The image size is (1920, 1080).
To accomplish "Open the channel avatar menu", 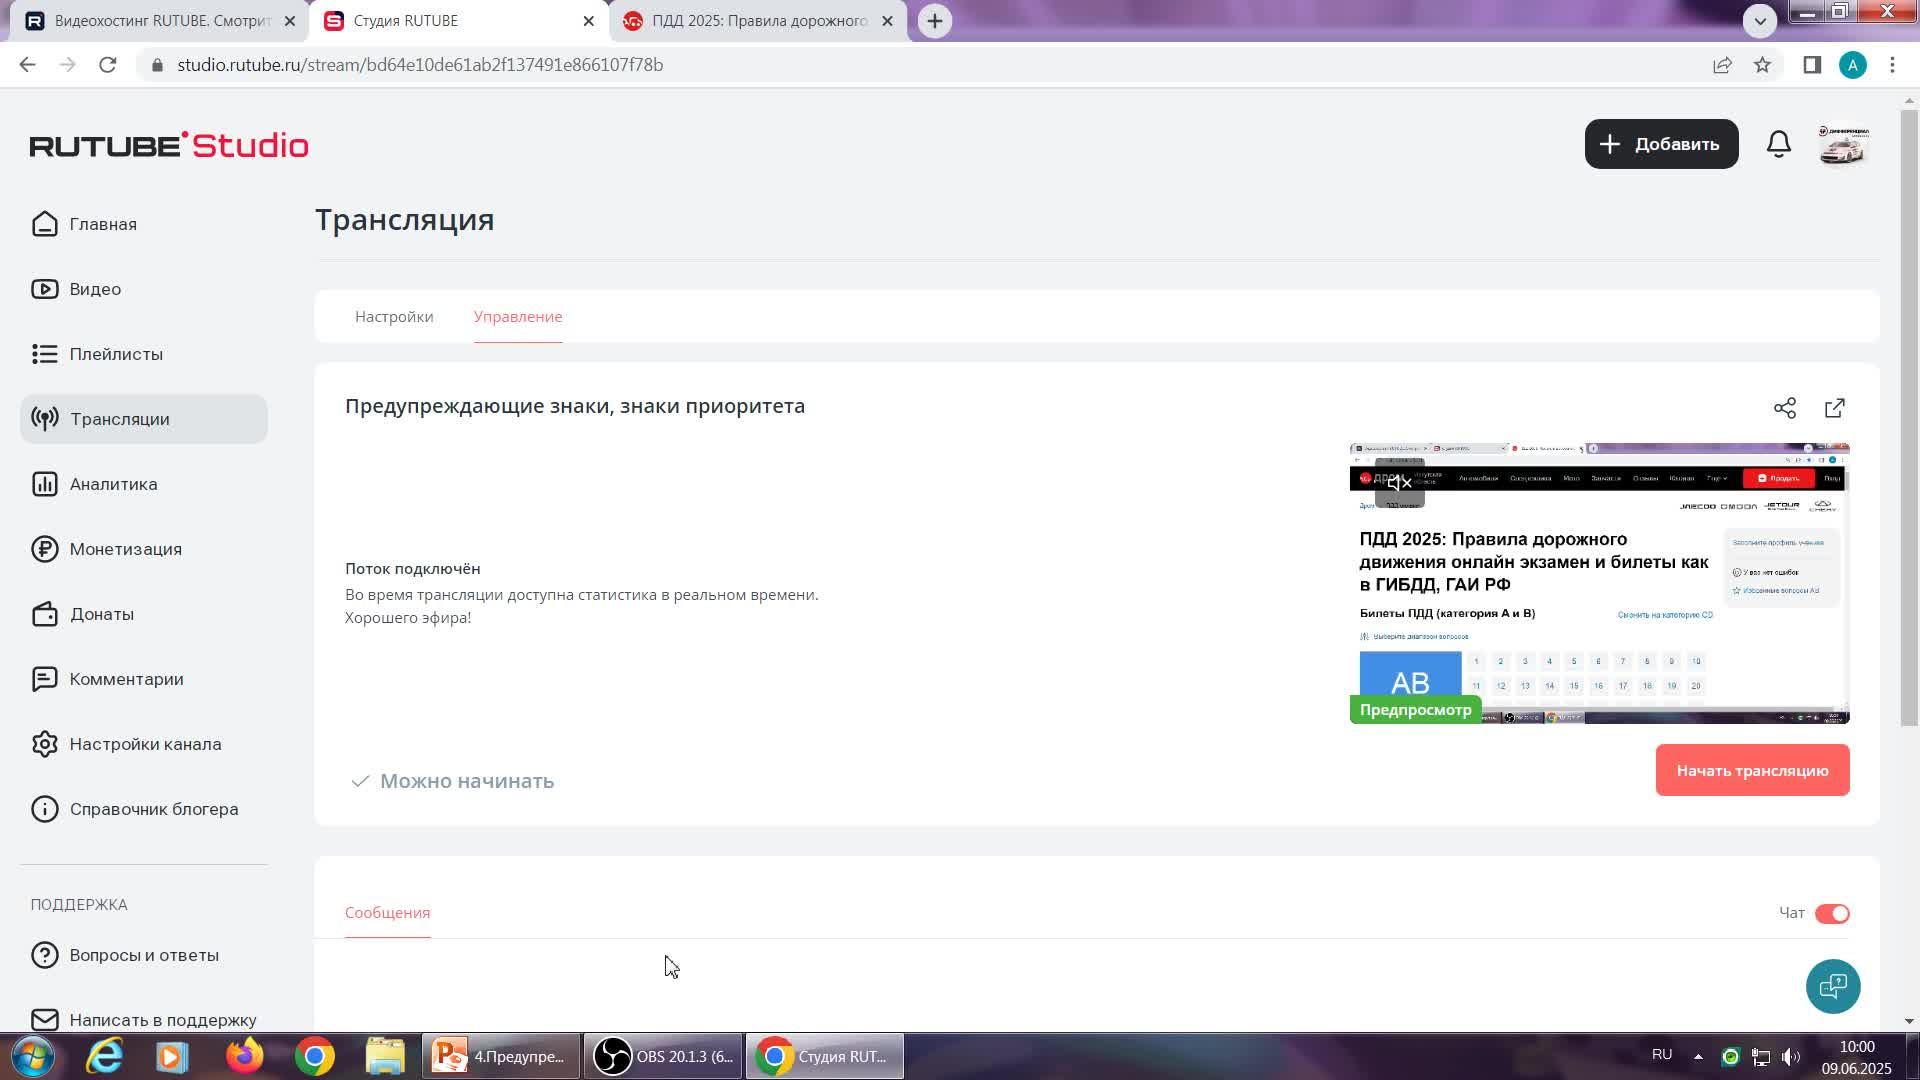I will pos(1843,145).
